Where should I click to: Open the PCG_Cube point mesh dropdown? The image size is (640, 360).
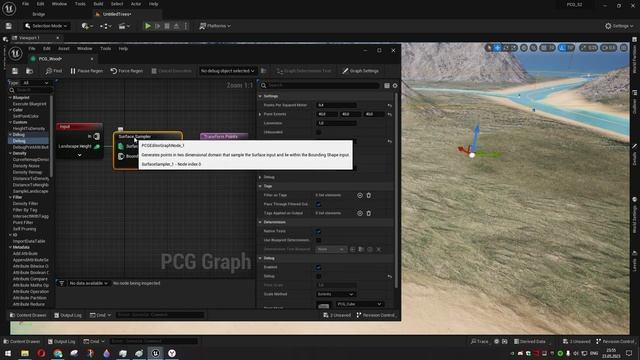pyautogui.click(x=359, y=304)
